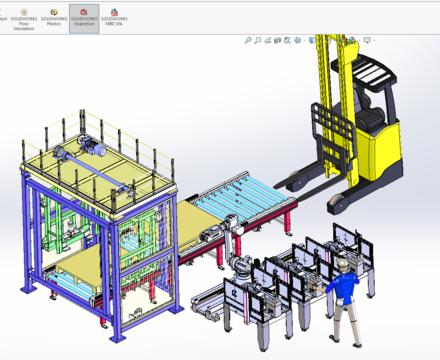
Task: Click the partially visible TolAnalyst button
Action: (x=3, y=19)
